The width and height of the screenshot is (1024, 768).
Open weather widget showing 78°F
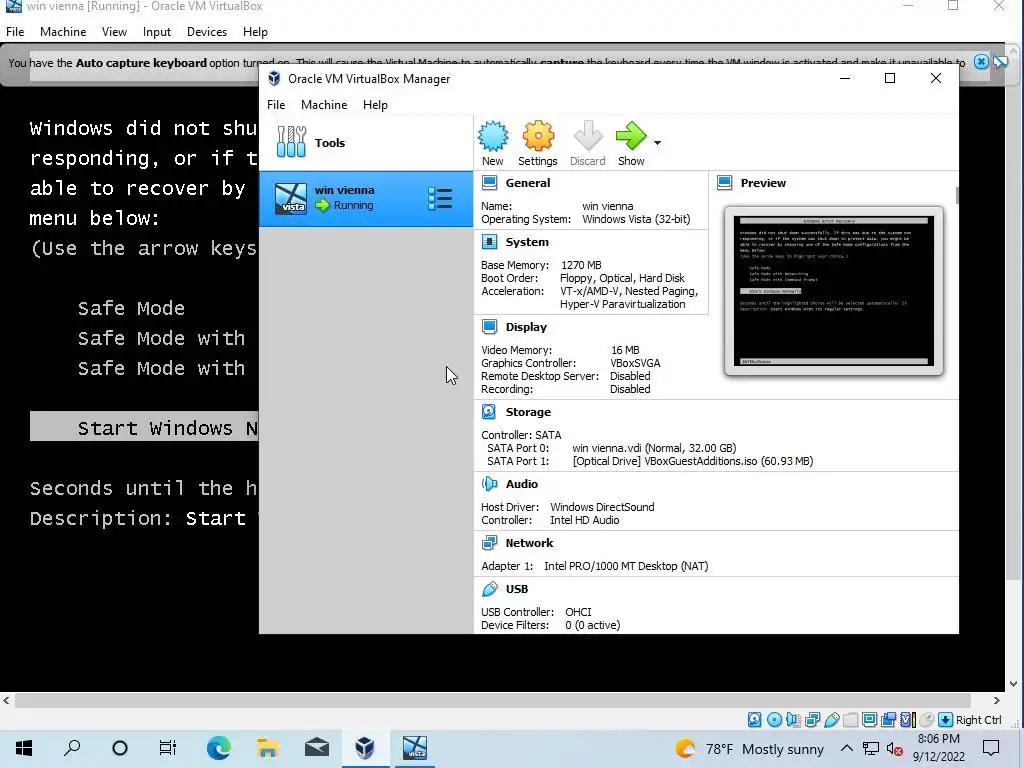point(749,749)
